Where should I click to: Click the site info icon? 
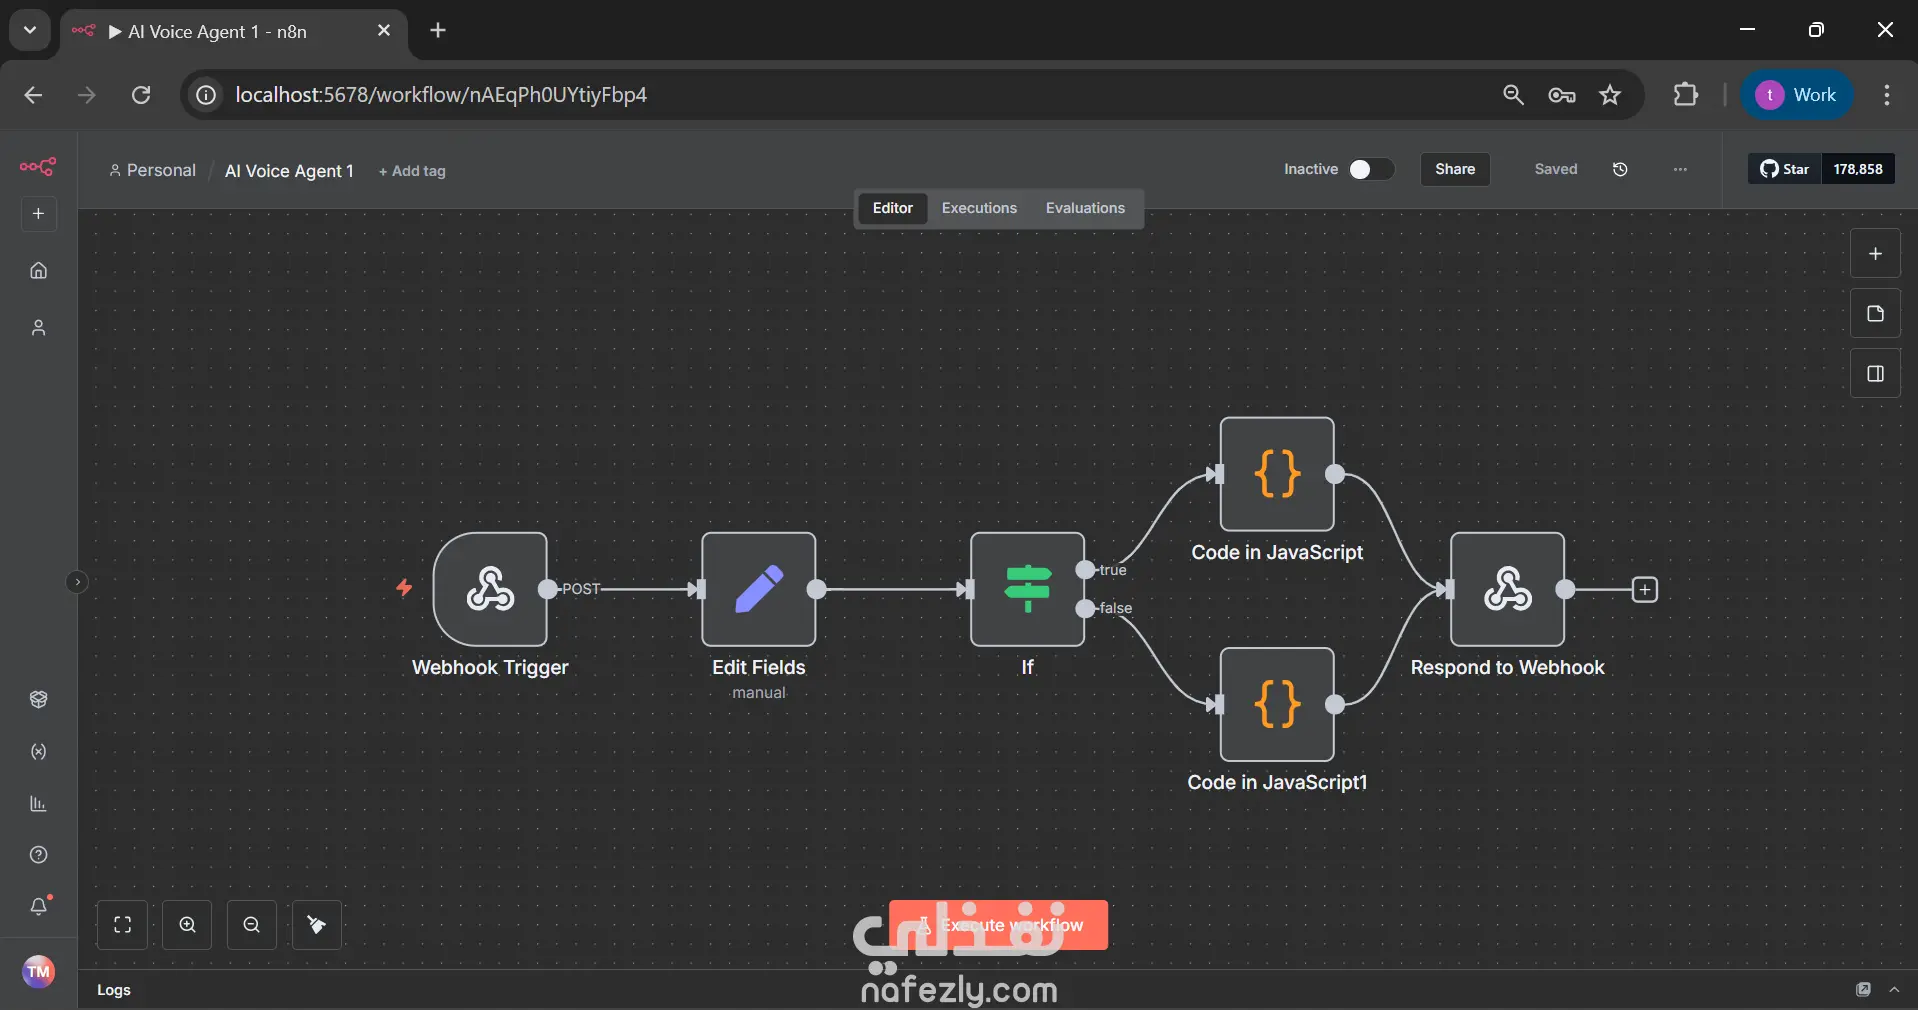click(206, 95)
